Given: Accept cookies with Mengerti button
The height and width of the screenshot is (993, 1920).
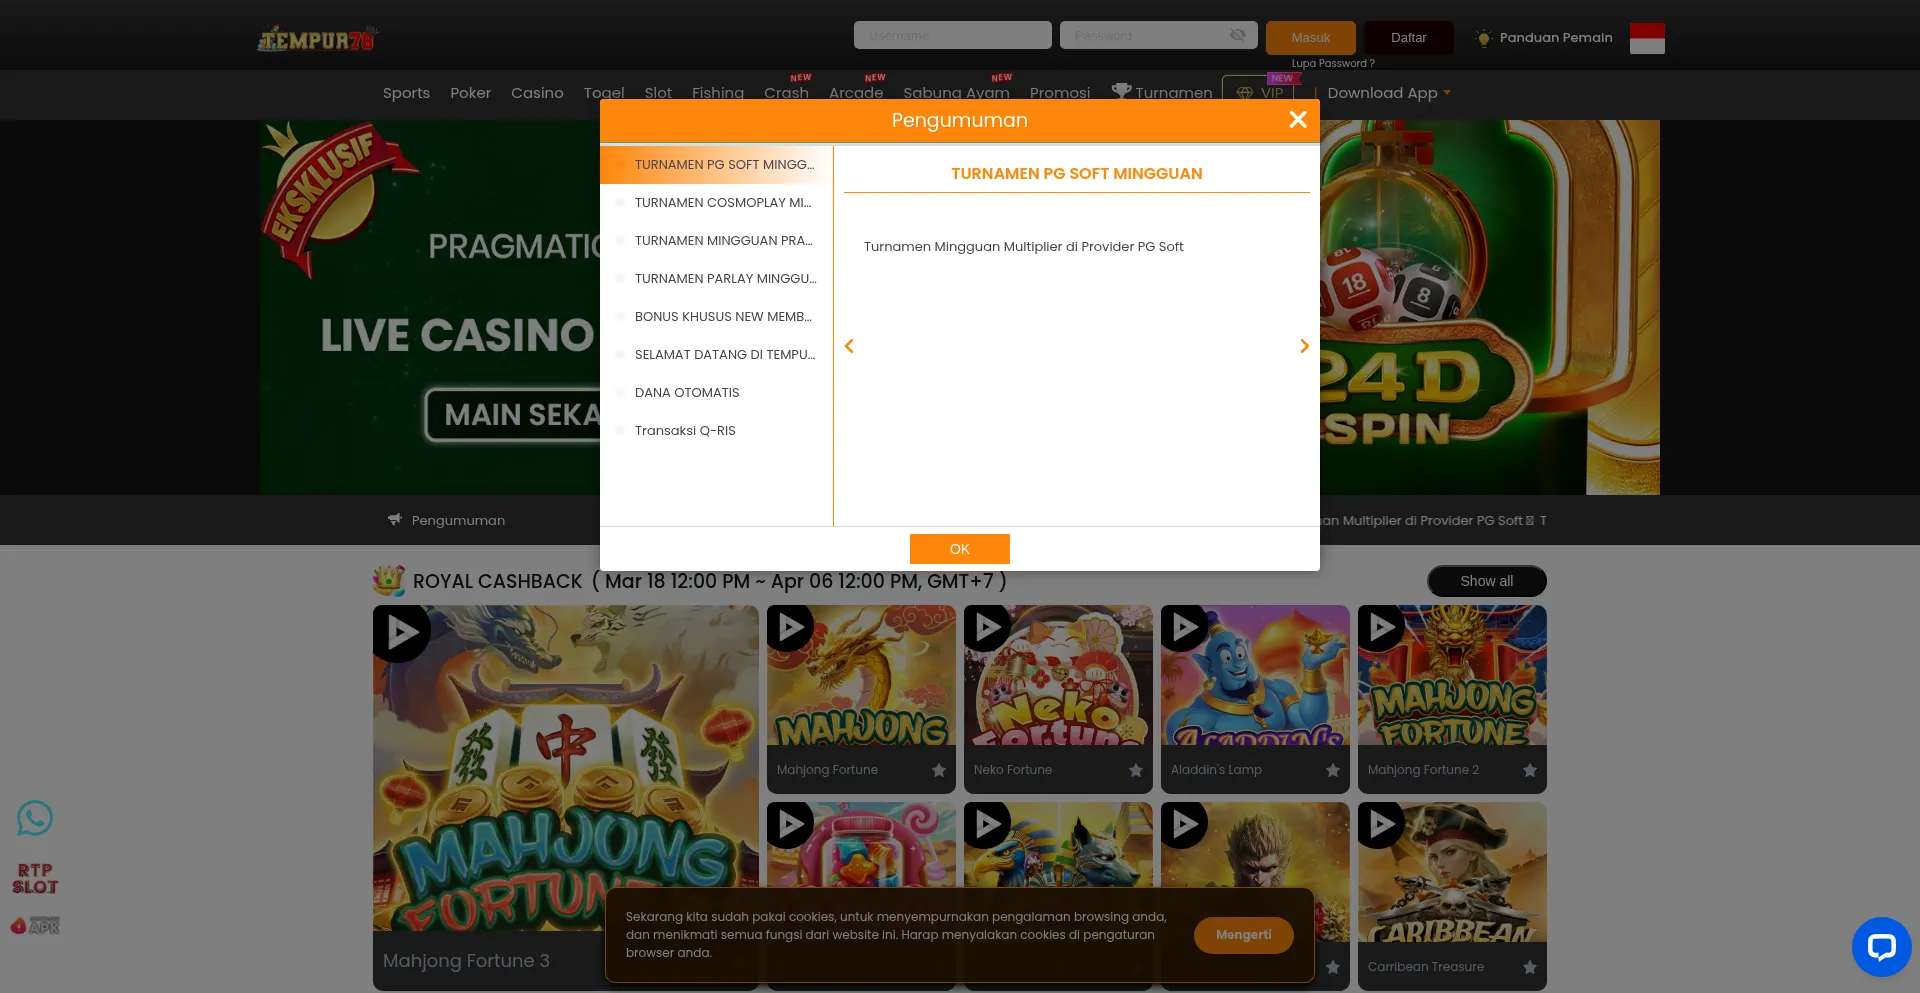Looking at the screenshot, I should pyautogui.click(x=1244, y=935).
